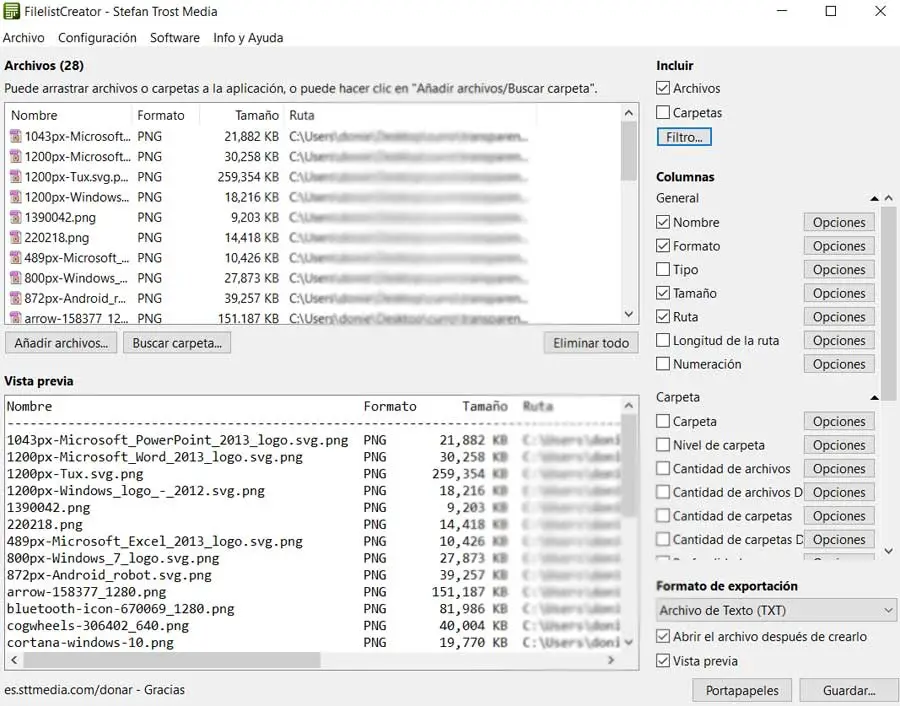Toggle the Vista previa checkbox

663,661
